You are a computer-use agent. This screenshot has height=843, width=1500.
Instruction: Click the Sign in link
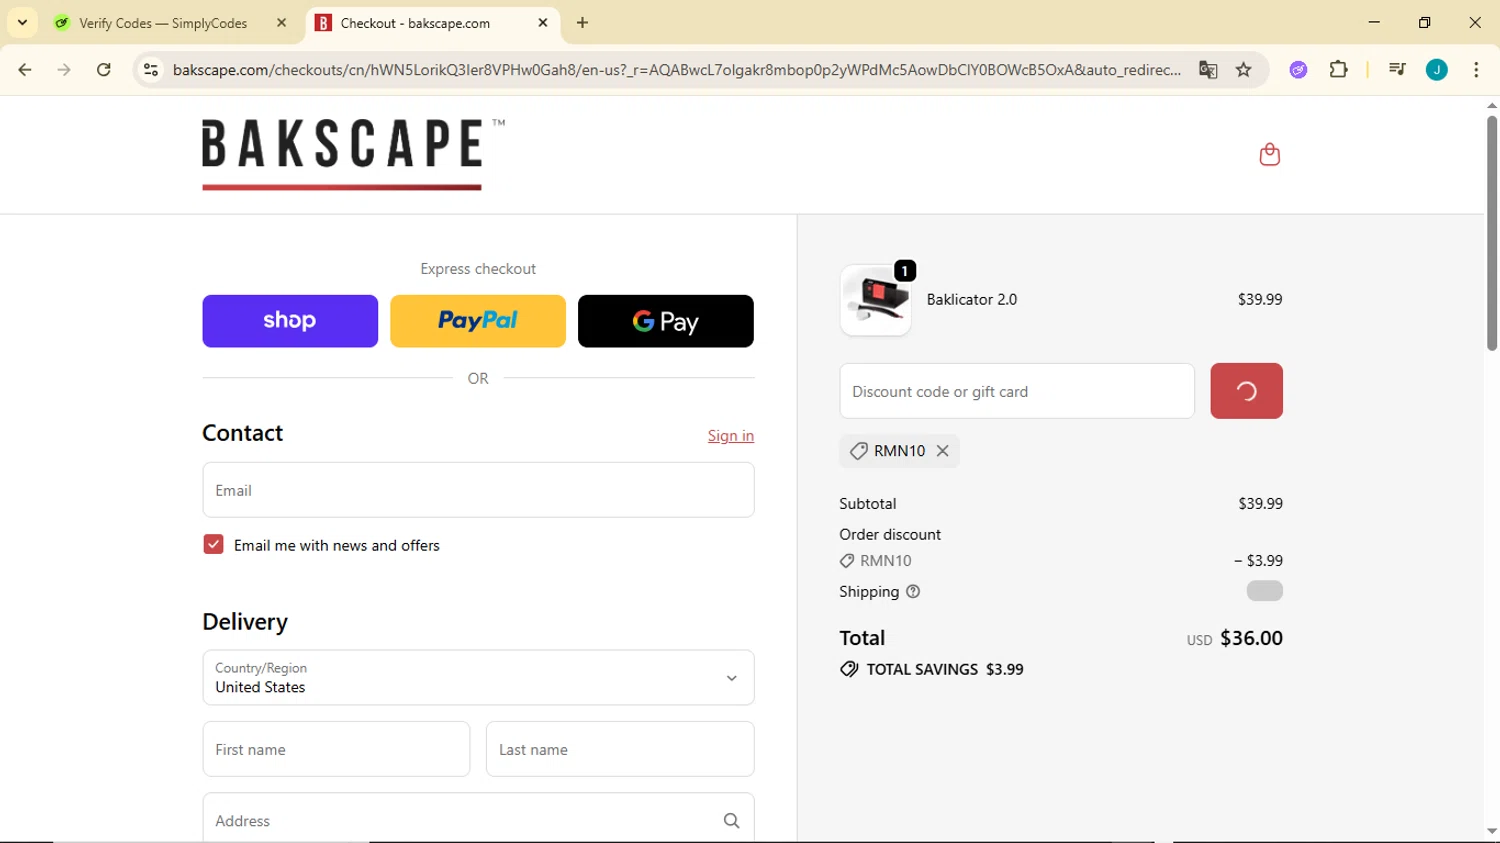[731, 436]
